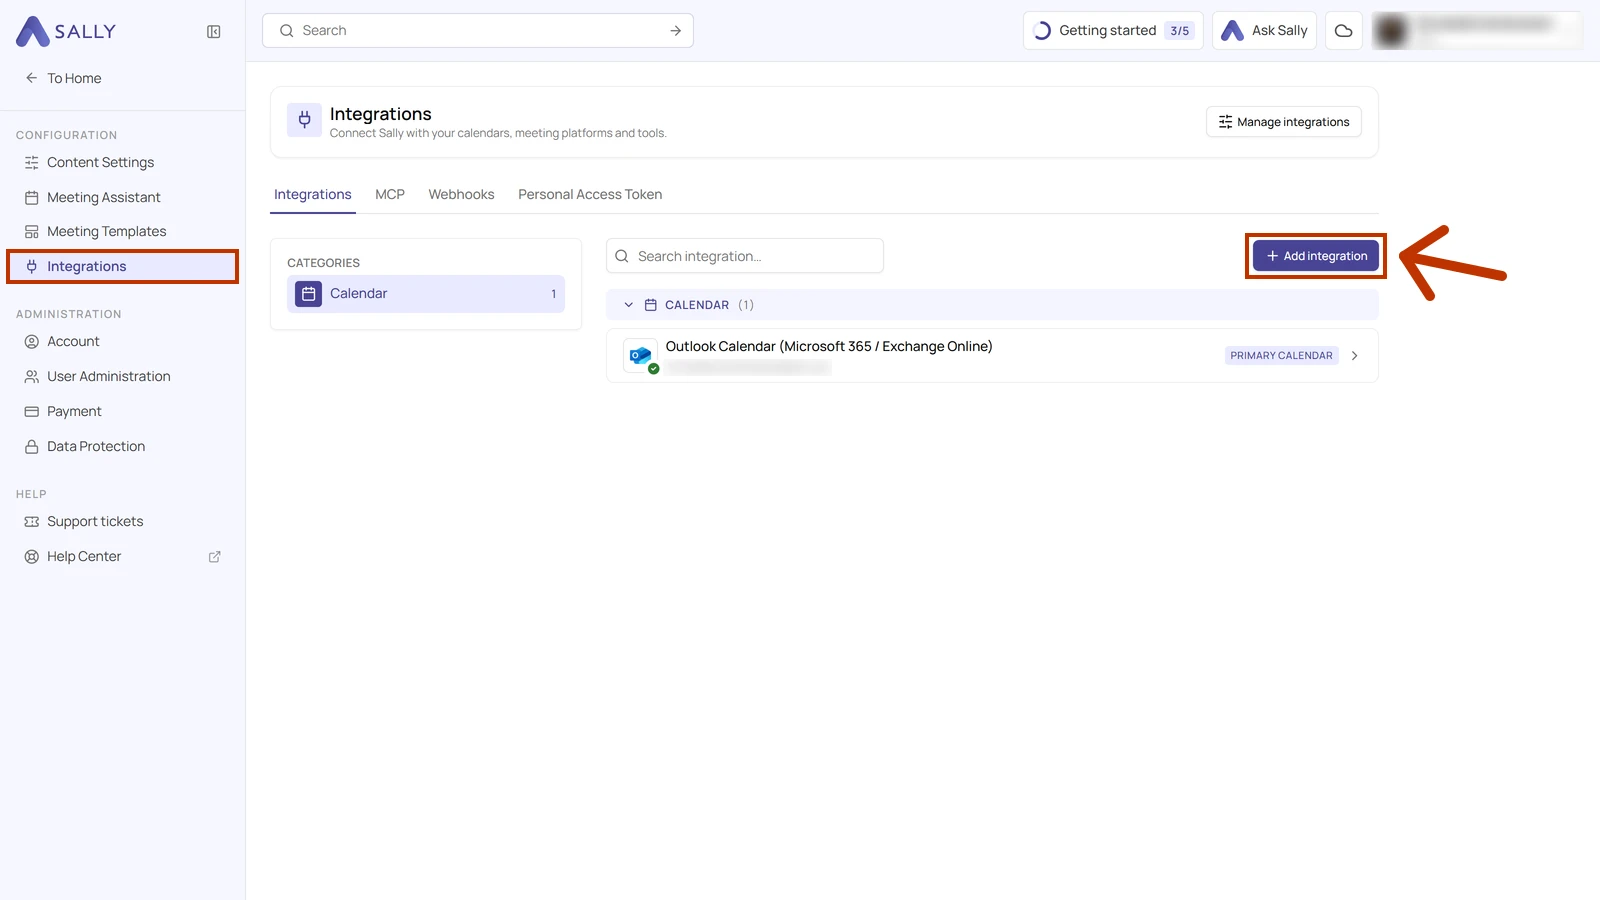Viewport: 1600px width, 900px height.
Task: Open Meeting Templates page
Action: (122, 231)
